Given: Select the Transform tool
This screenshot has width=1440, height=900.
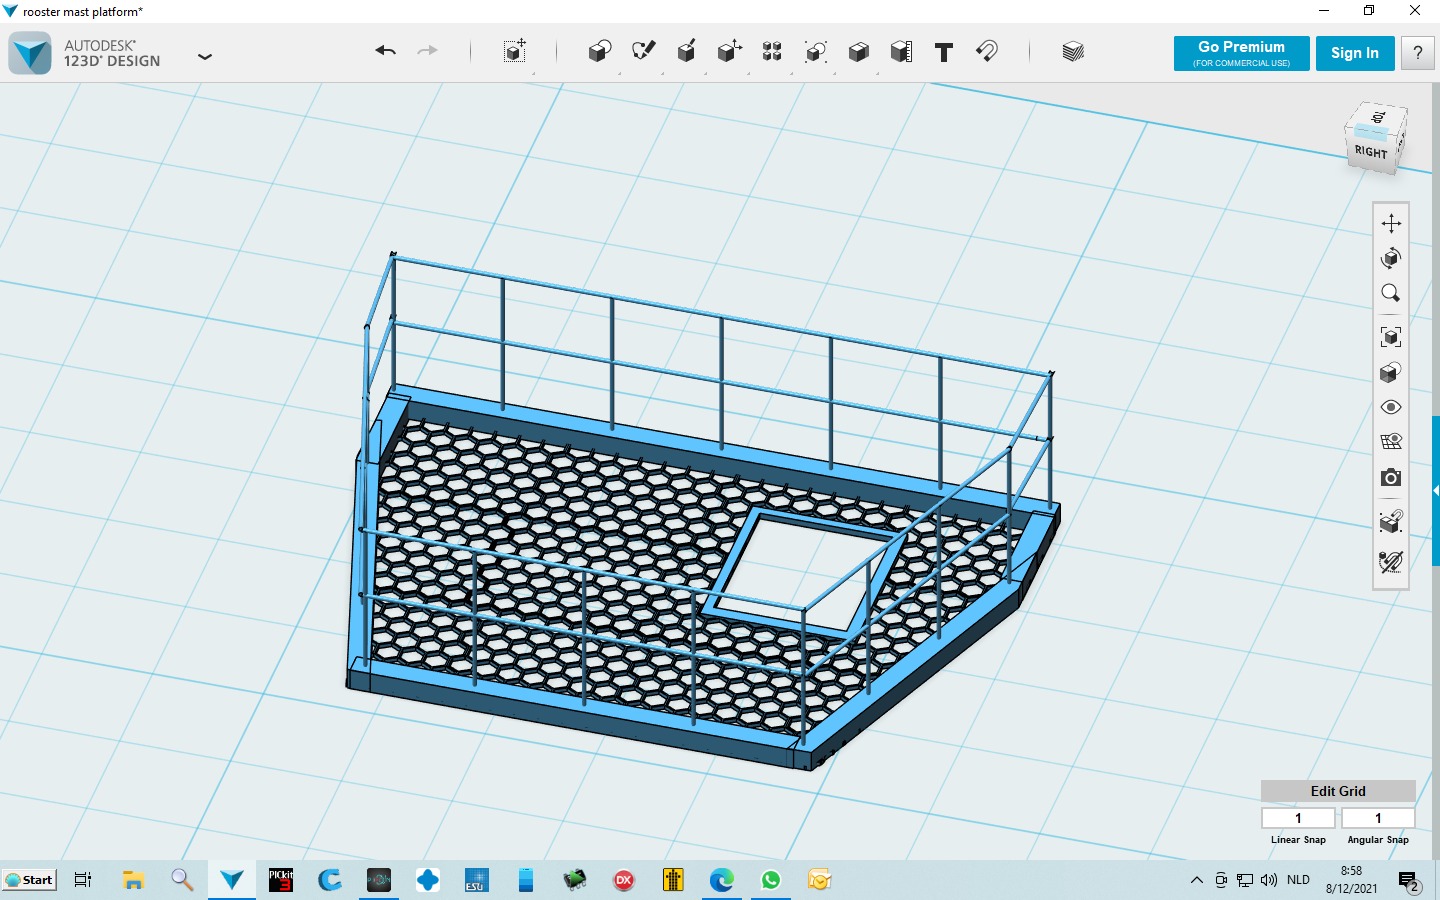Looking at the screenshot, I should tap(515, 51).
